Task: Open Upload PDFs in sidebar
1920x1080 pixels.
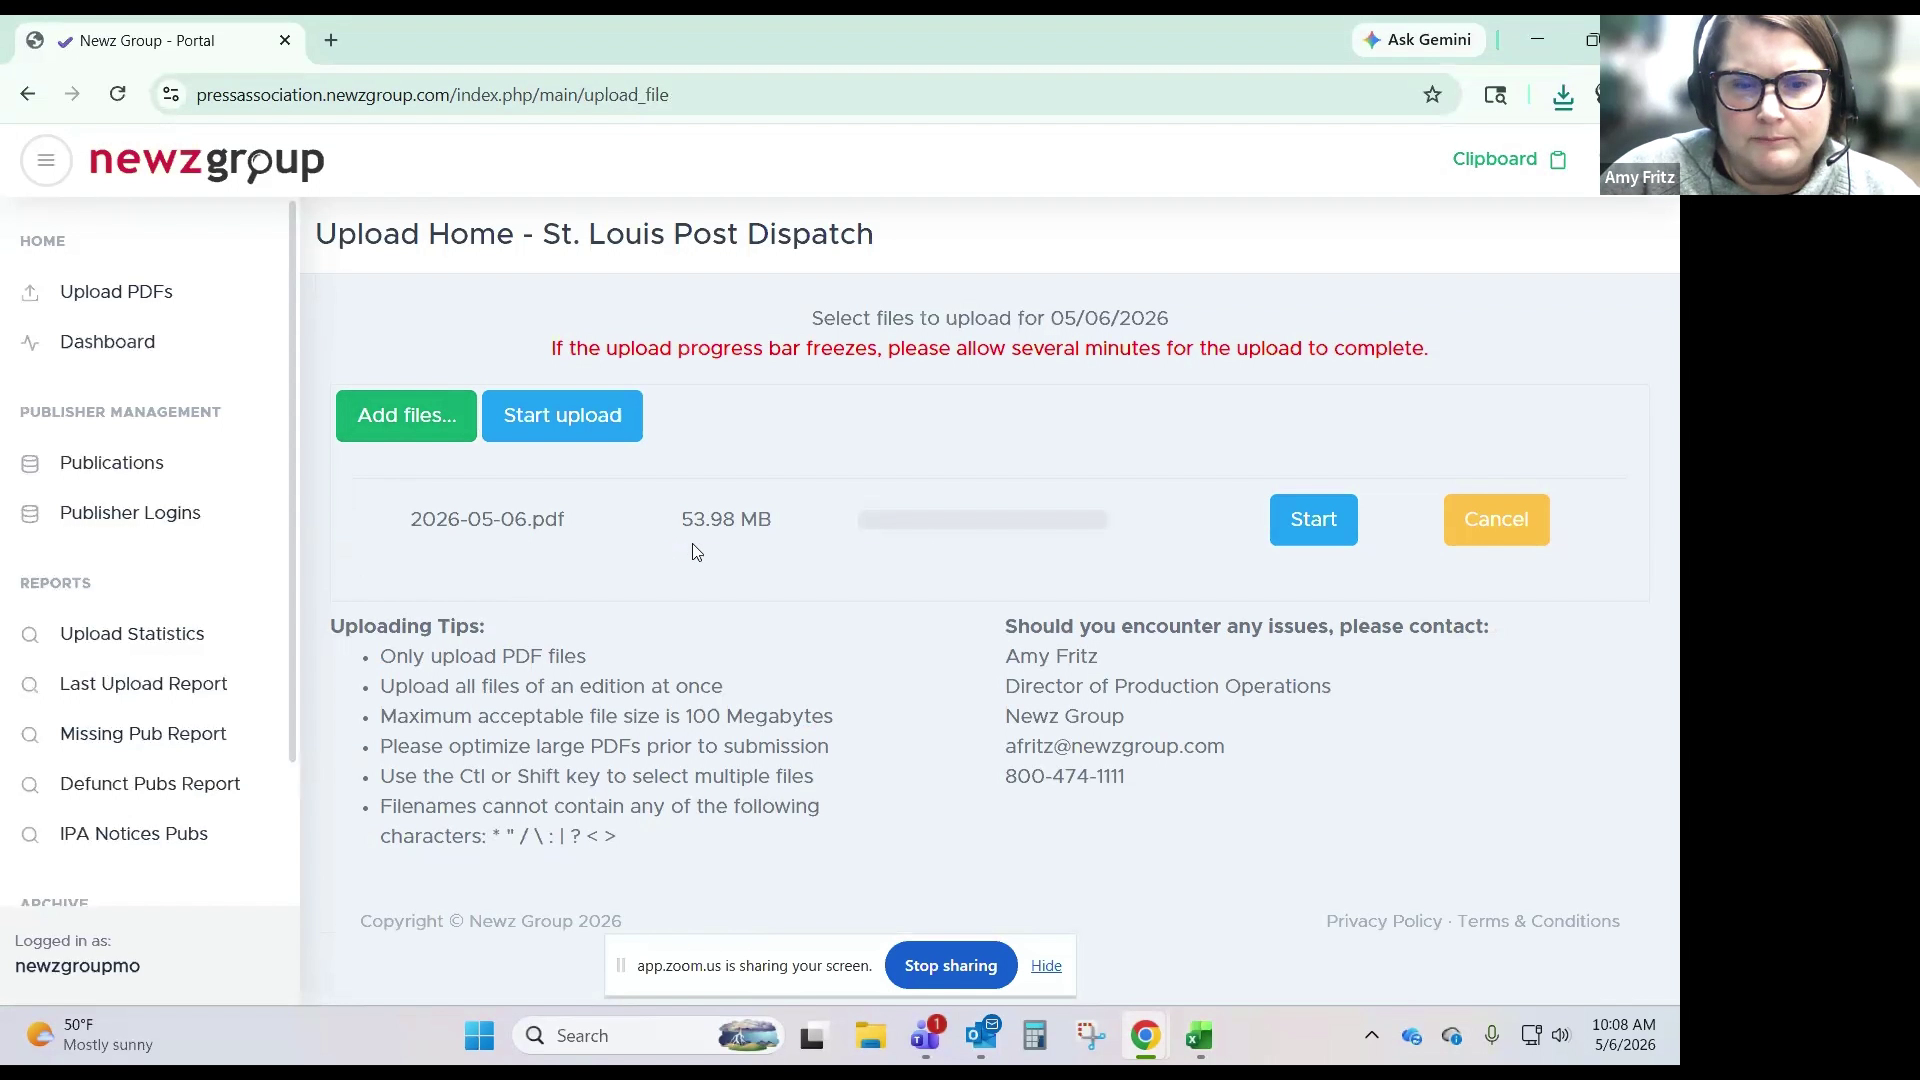Action: pyautogui.click(x=116, y=292)
